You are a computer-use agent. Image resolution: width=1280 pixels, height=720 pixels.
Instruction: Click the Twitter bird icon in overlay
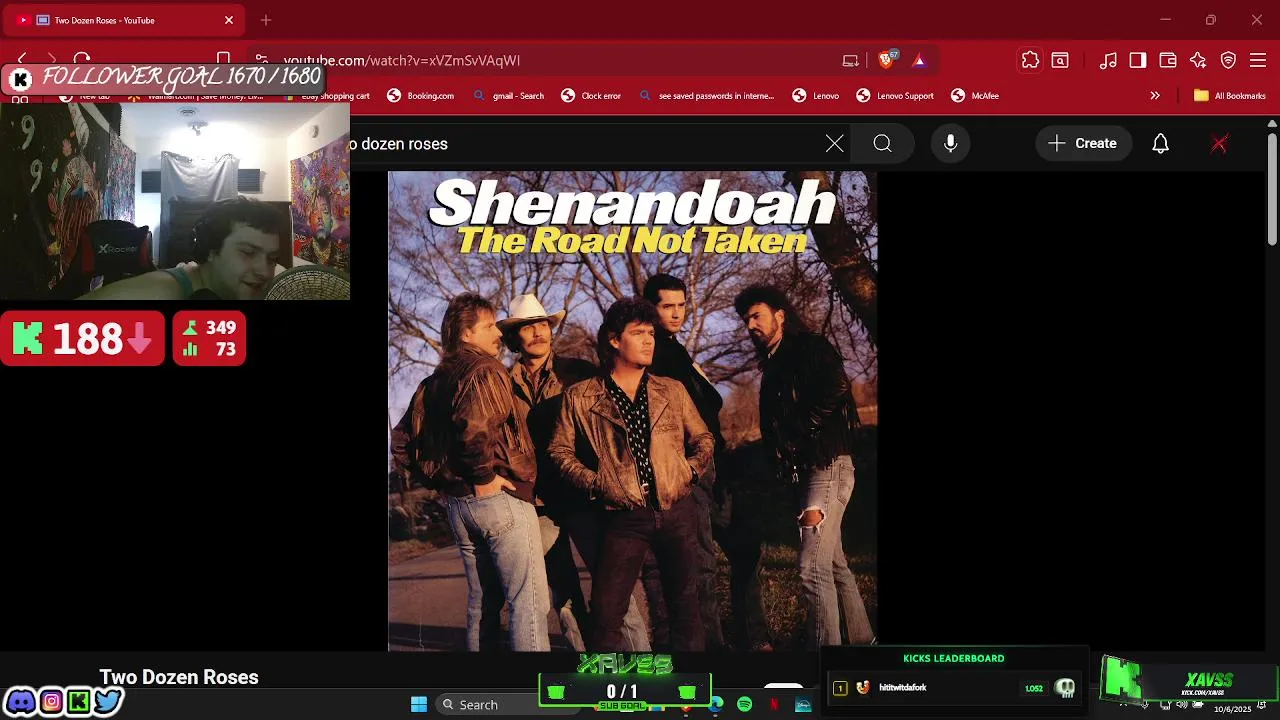[x=108, y=701]
